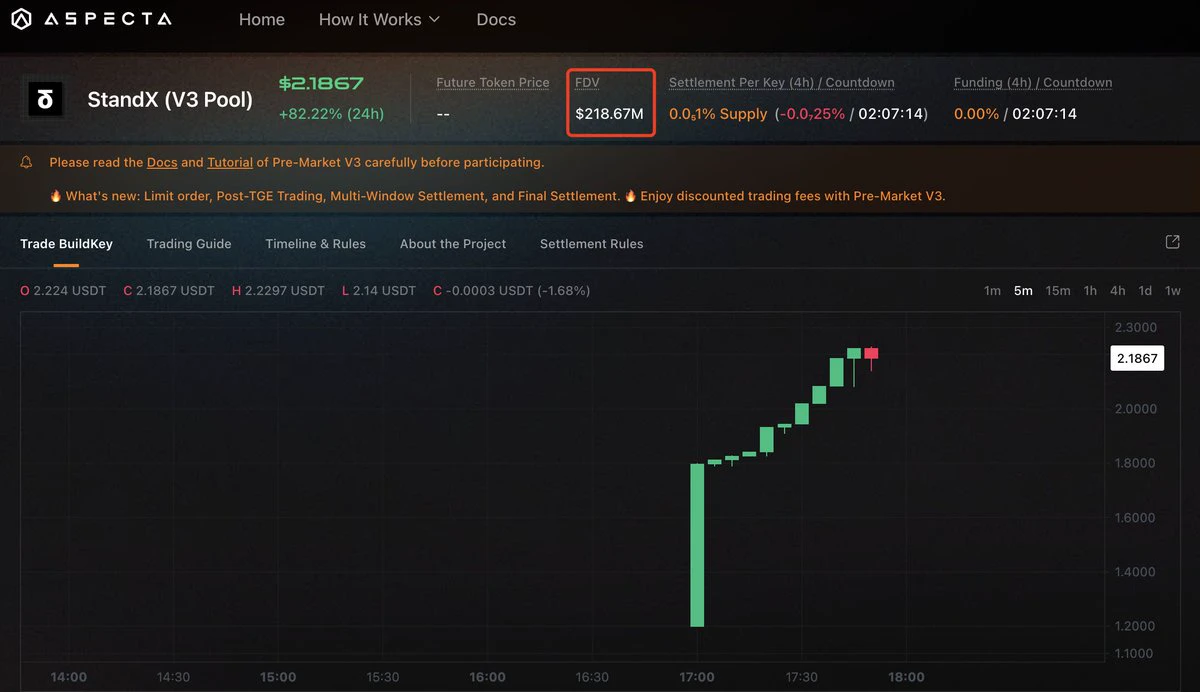This screenshot has height=692, width=1200.
Task: Select the 15m chart interval
Action: (x=1058, y=291)
